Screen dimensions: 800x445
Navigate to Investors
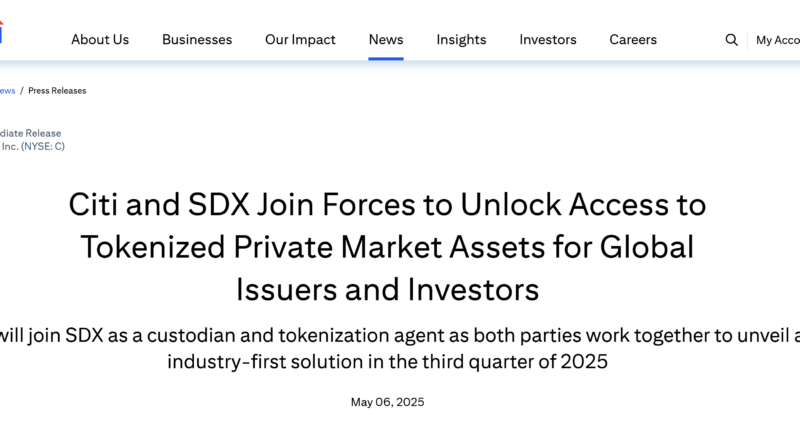[x=548, y=40]
